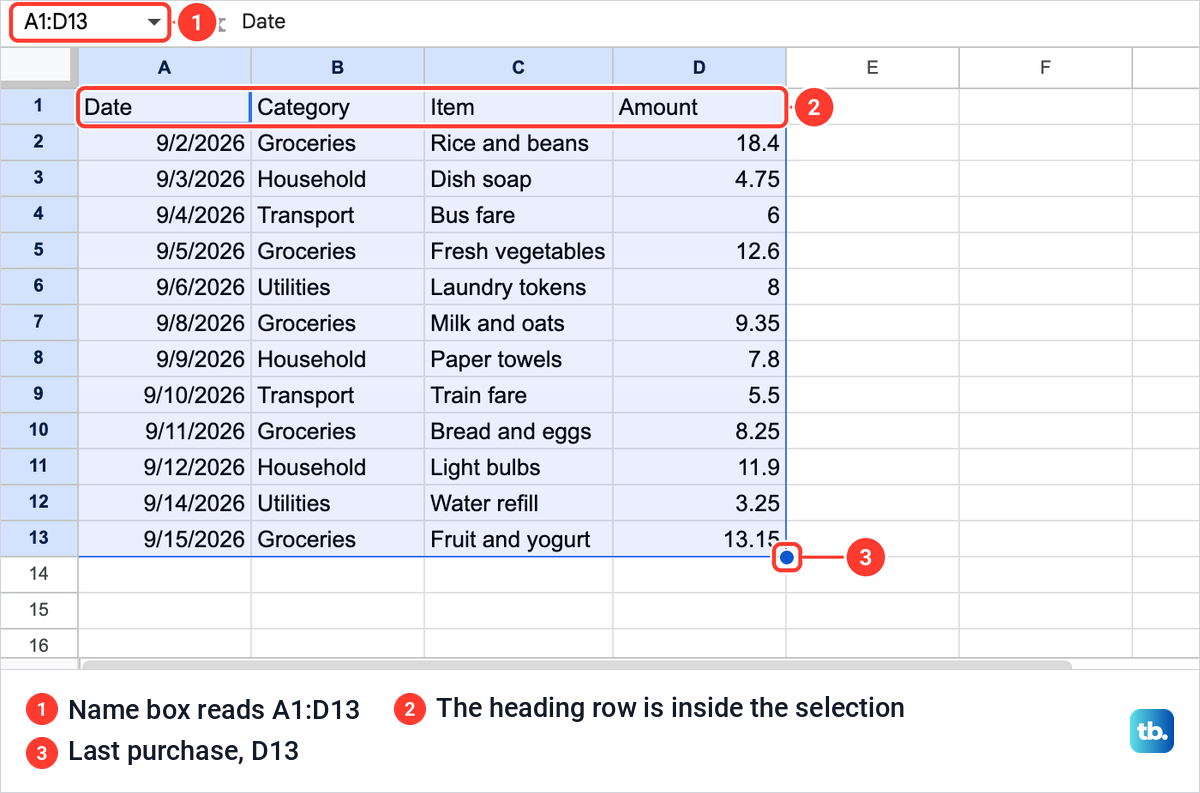The width and height of the screenshot is (1200, 793).
Task: Select the cell with date 9/8/2026
Action: click(x=165, y=323)
